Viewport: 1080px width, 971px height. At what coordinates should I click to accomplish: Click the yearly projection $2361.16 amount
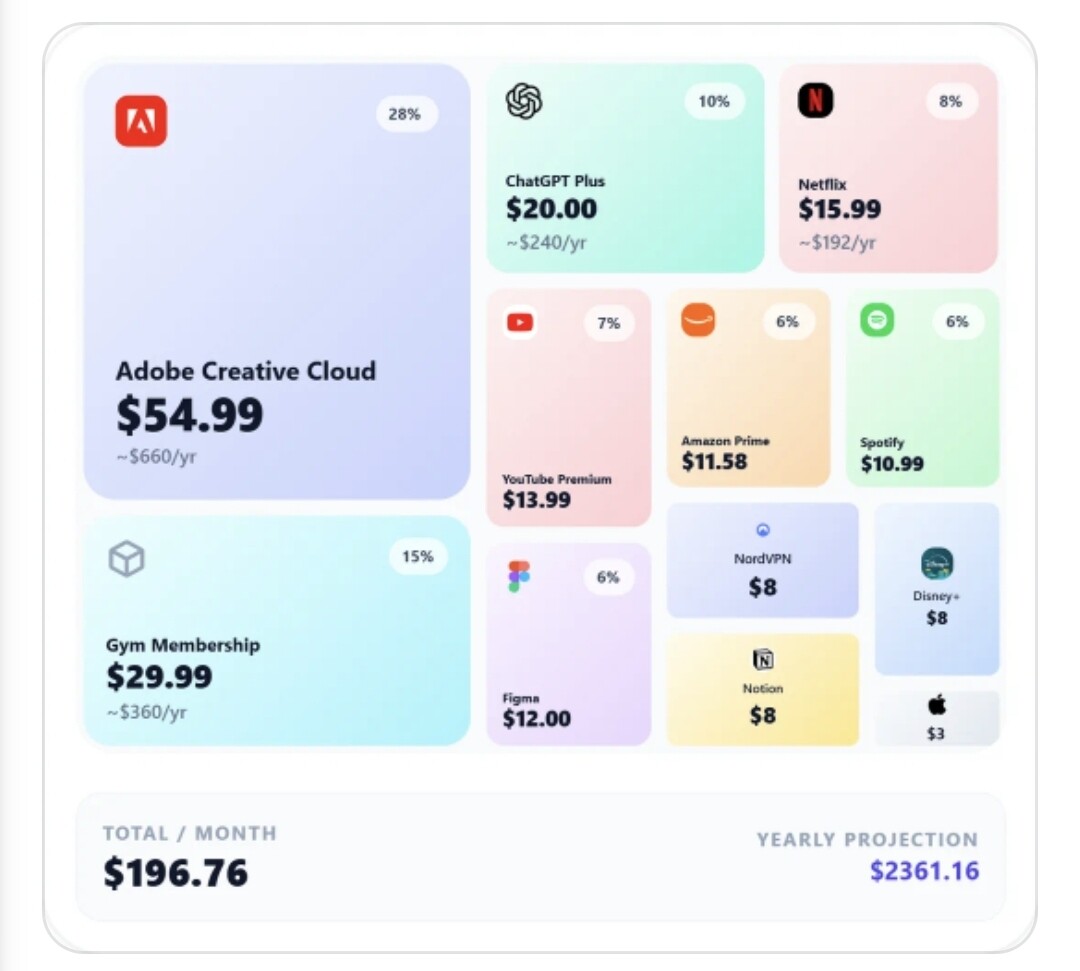(924, 871)
